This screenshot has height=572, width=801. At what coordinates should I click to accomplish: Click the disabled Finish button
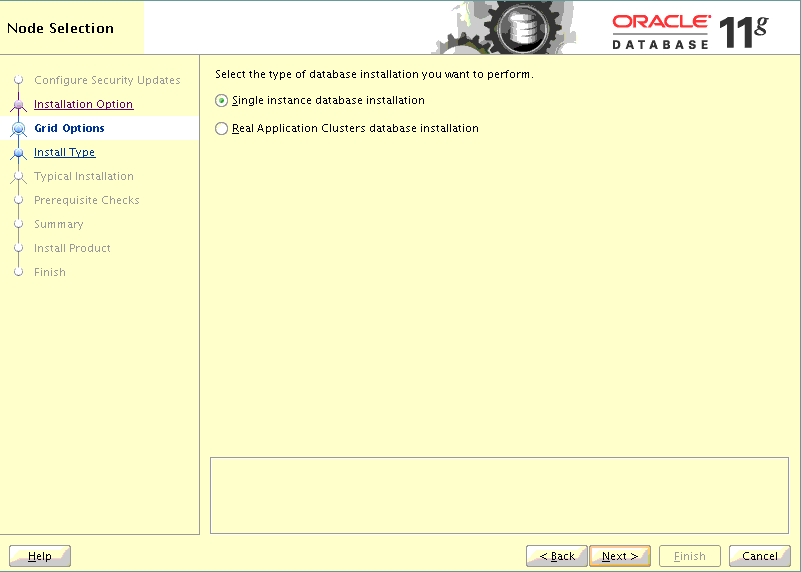click(x=690, y=556)
